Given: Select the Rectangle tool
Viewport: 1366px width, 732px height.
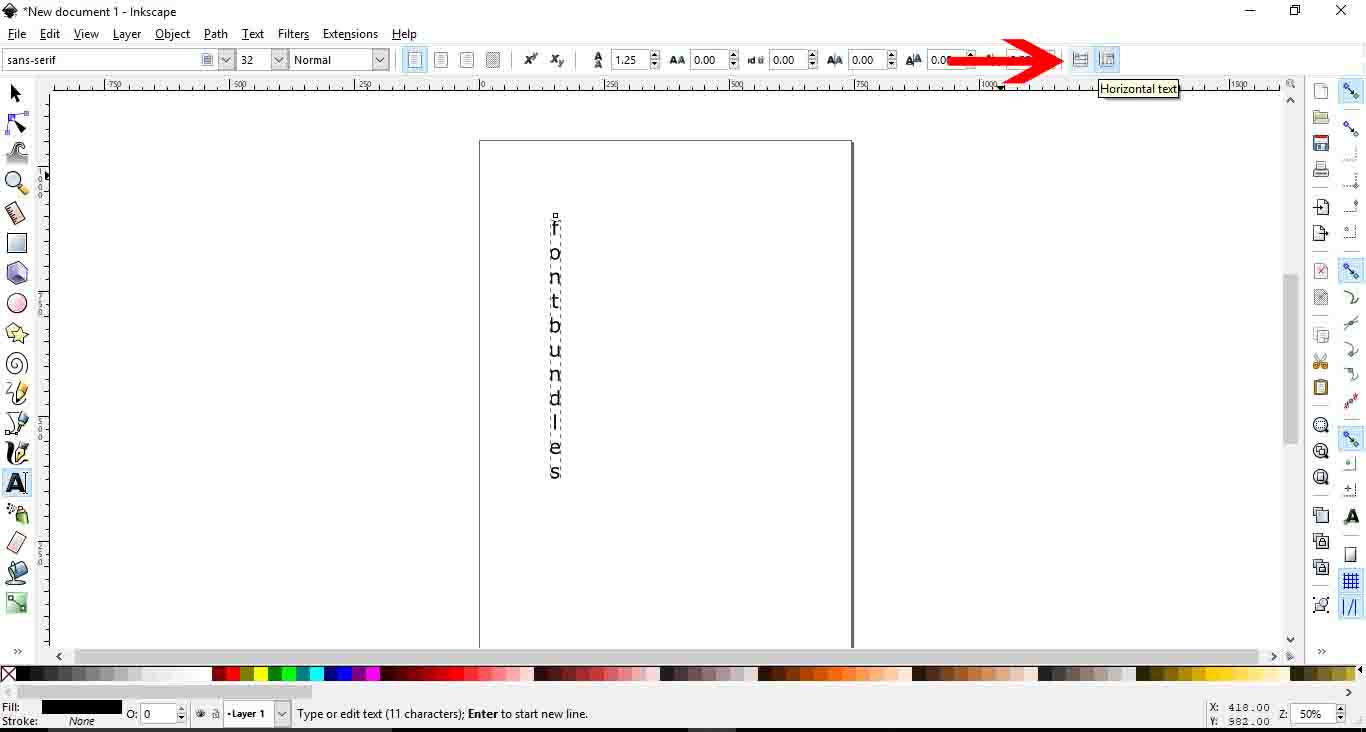Looking at the screenshot, I should point(16,243).
